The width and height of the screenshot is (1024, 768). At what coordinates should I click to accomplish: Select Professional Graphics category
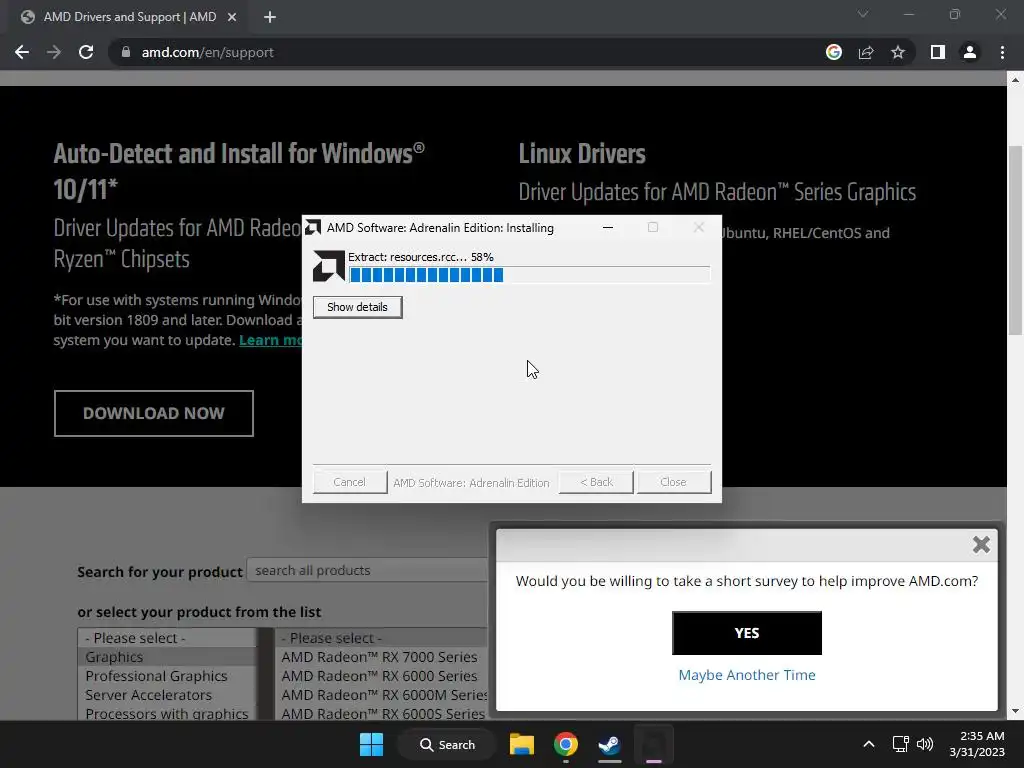(167, 676)
